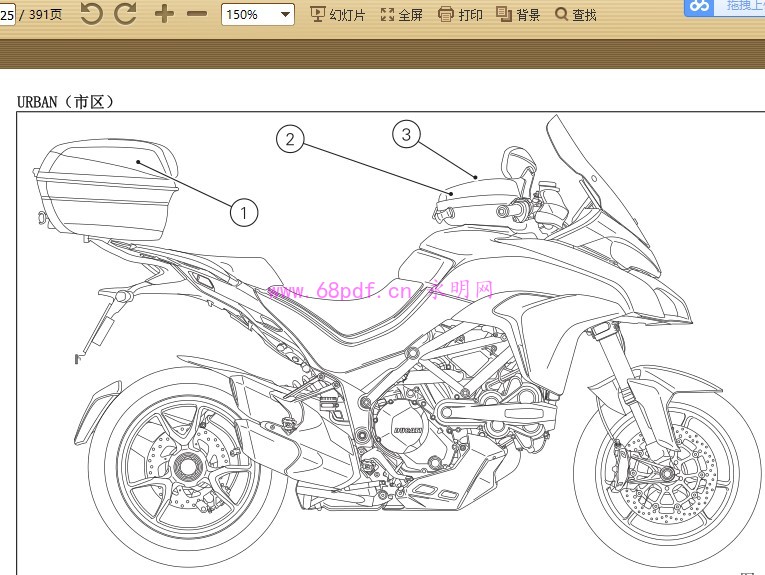The height and width of the screenshot is (575, 765).
Task: Change the background (背景)
Action: [x=518, y=14]
